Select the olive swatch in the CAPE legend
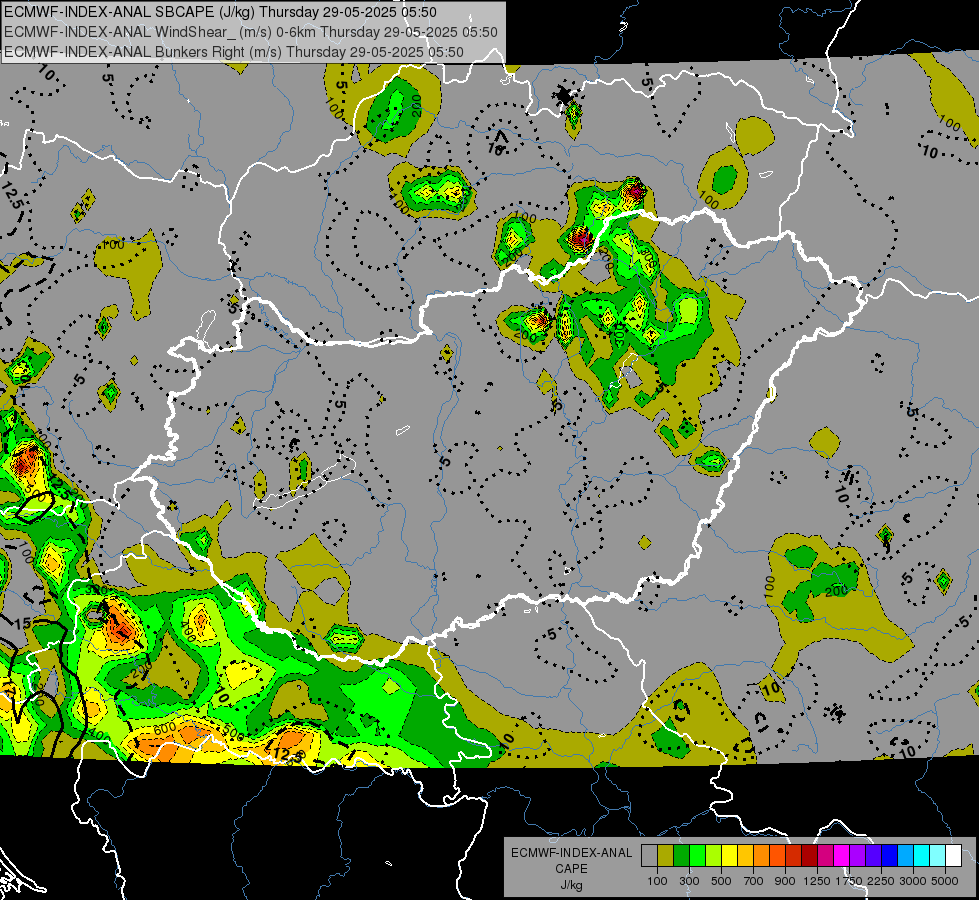The width and height of the screenshot is (979, 900). 665,856
